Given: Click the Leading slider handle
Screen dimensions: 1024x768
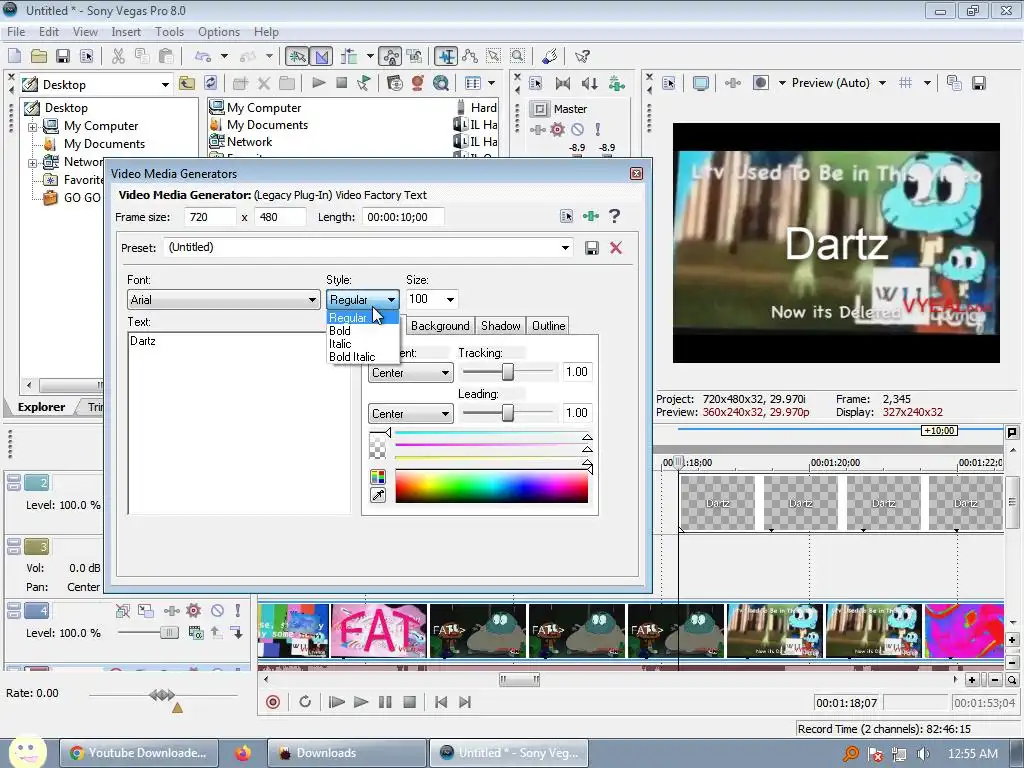Looking at the screenshot, I should coord(507,413).
